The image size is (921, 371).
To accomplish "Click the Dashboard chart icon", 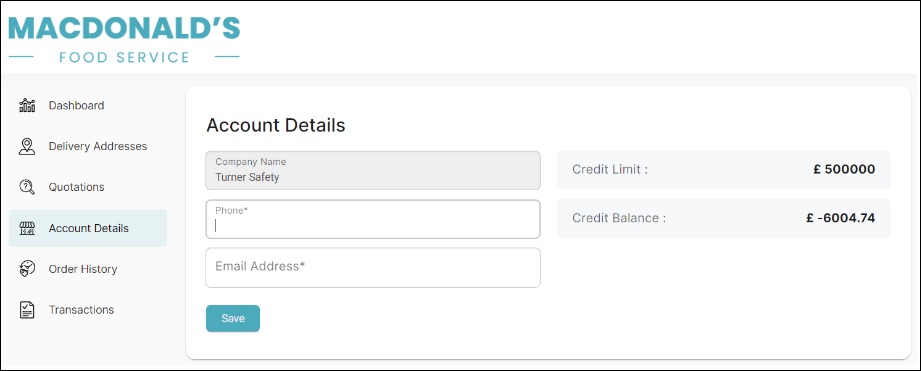I will click(x=27, y=105).
